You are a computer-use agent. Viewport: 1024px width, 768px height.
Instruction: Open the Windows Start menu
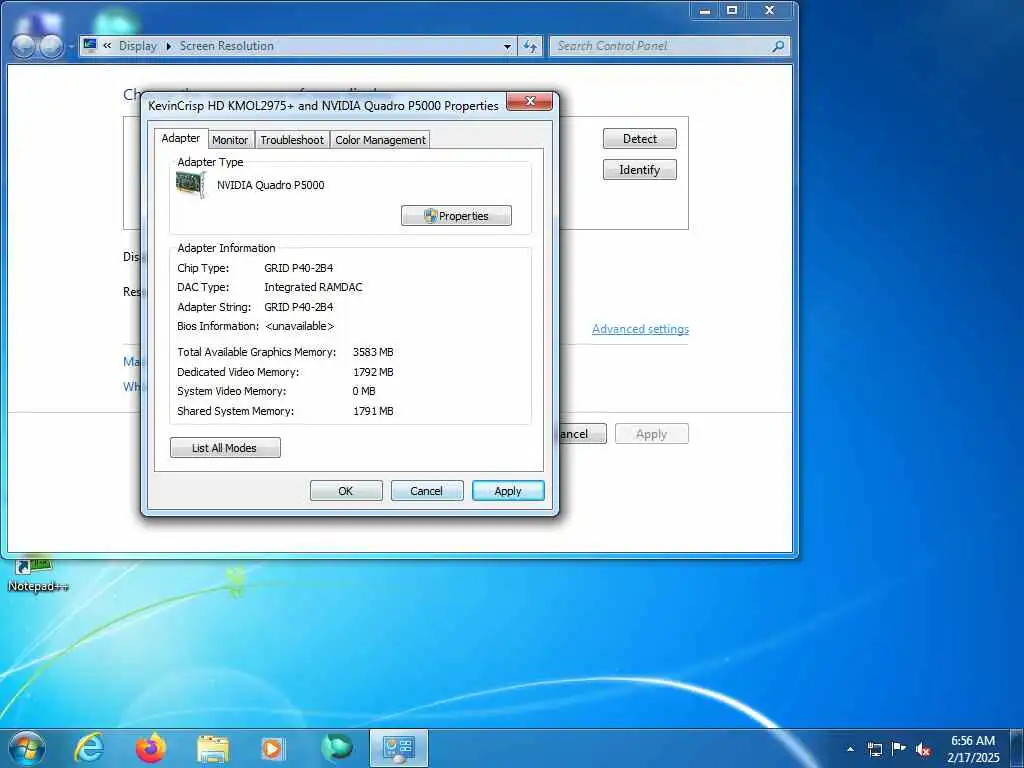(26, 748)
